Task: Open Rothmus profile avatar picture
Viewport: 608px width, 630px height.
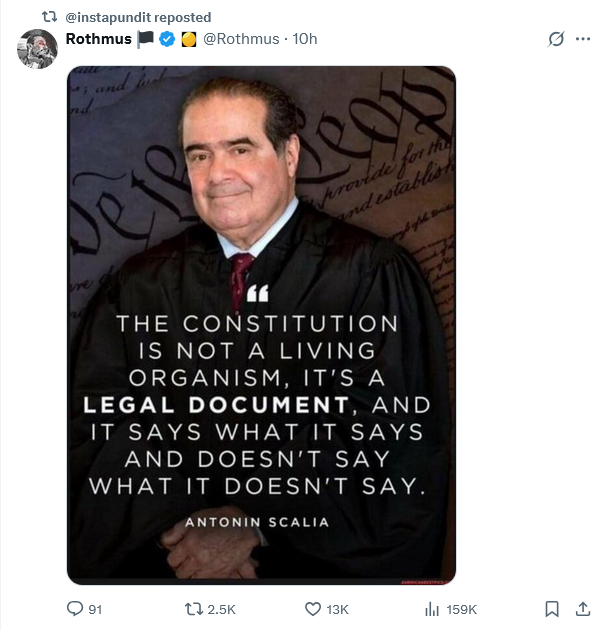Action: pyautogui.click(x=37, y=49)
